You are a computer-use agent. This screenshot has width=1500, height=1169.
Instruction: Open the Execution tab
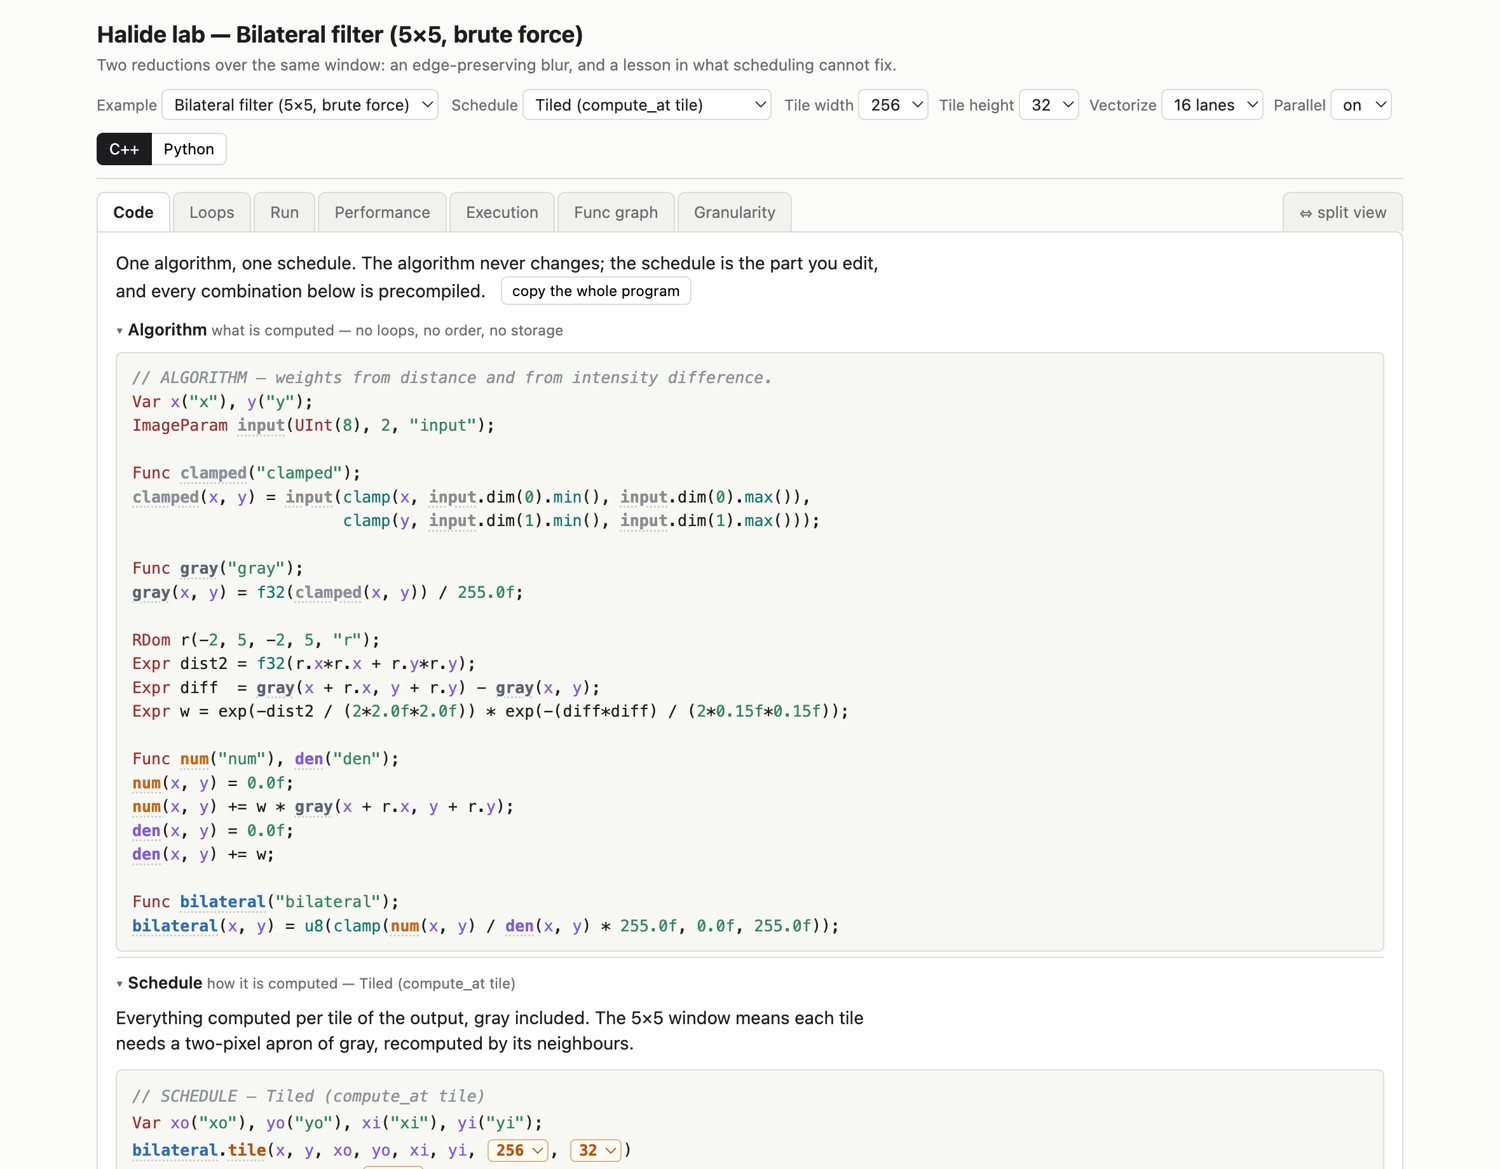[502, 212]
